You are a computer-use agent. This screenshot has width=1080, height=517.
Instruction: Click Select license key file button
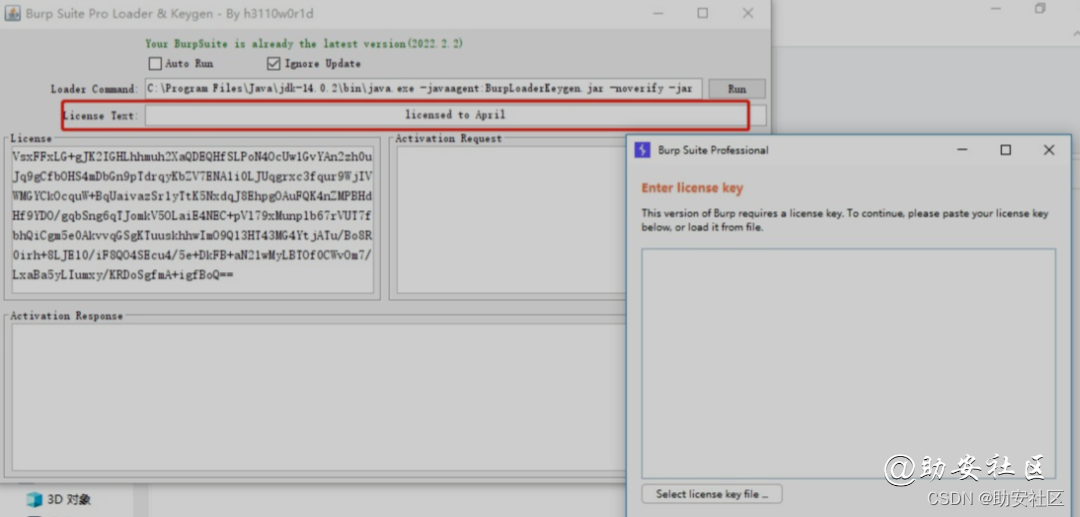click(712, 494)
